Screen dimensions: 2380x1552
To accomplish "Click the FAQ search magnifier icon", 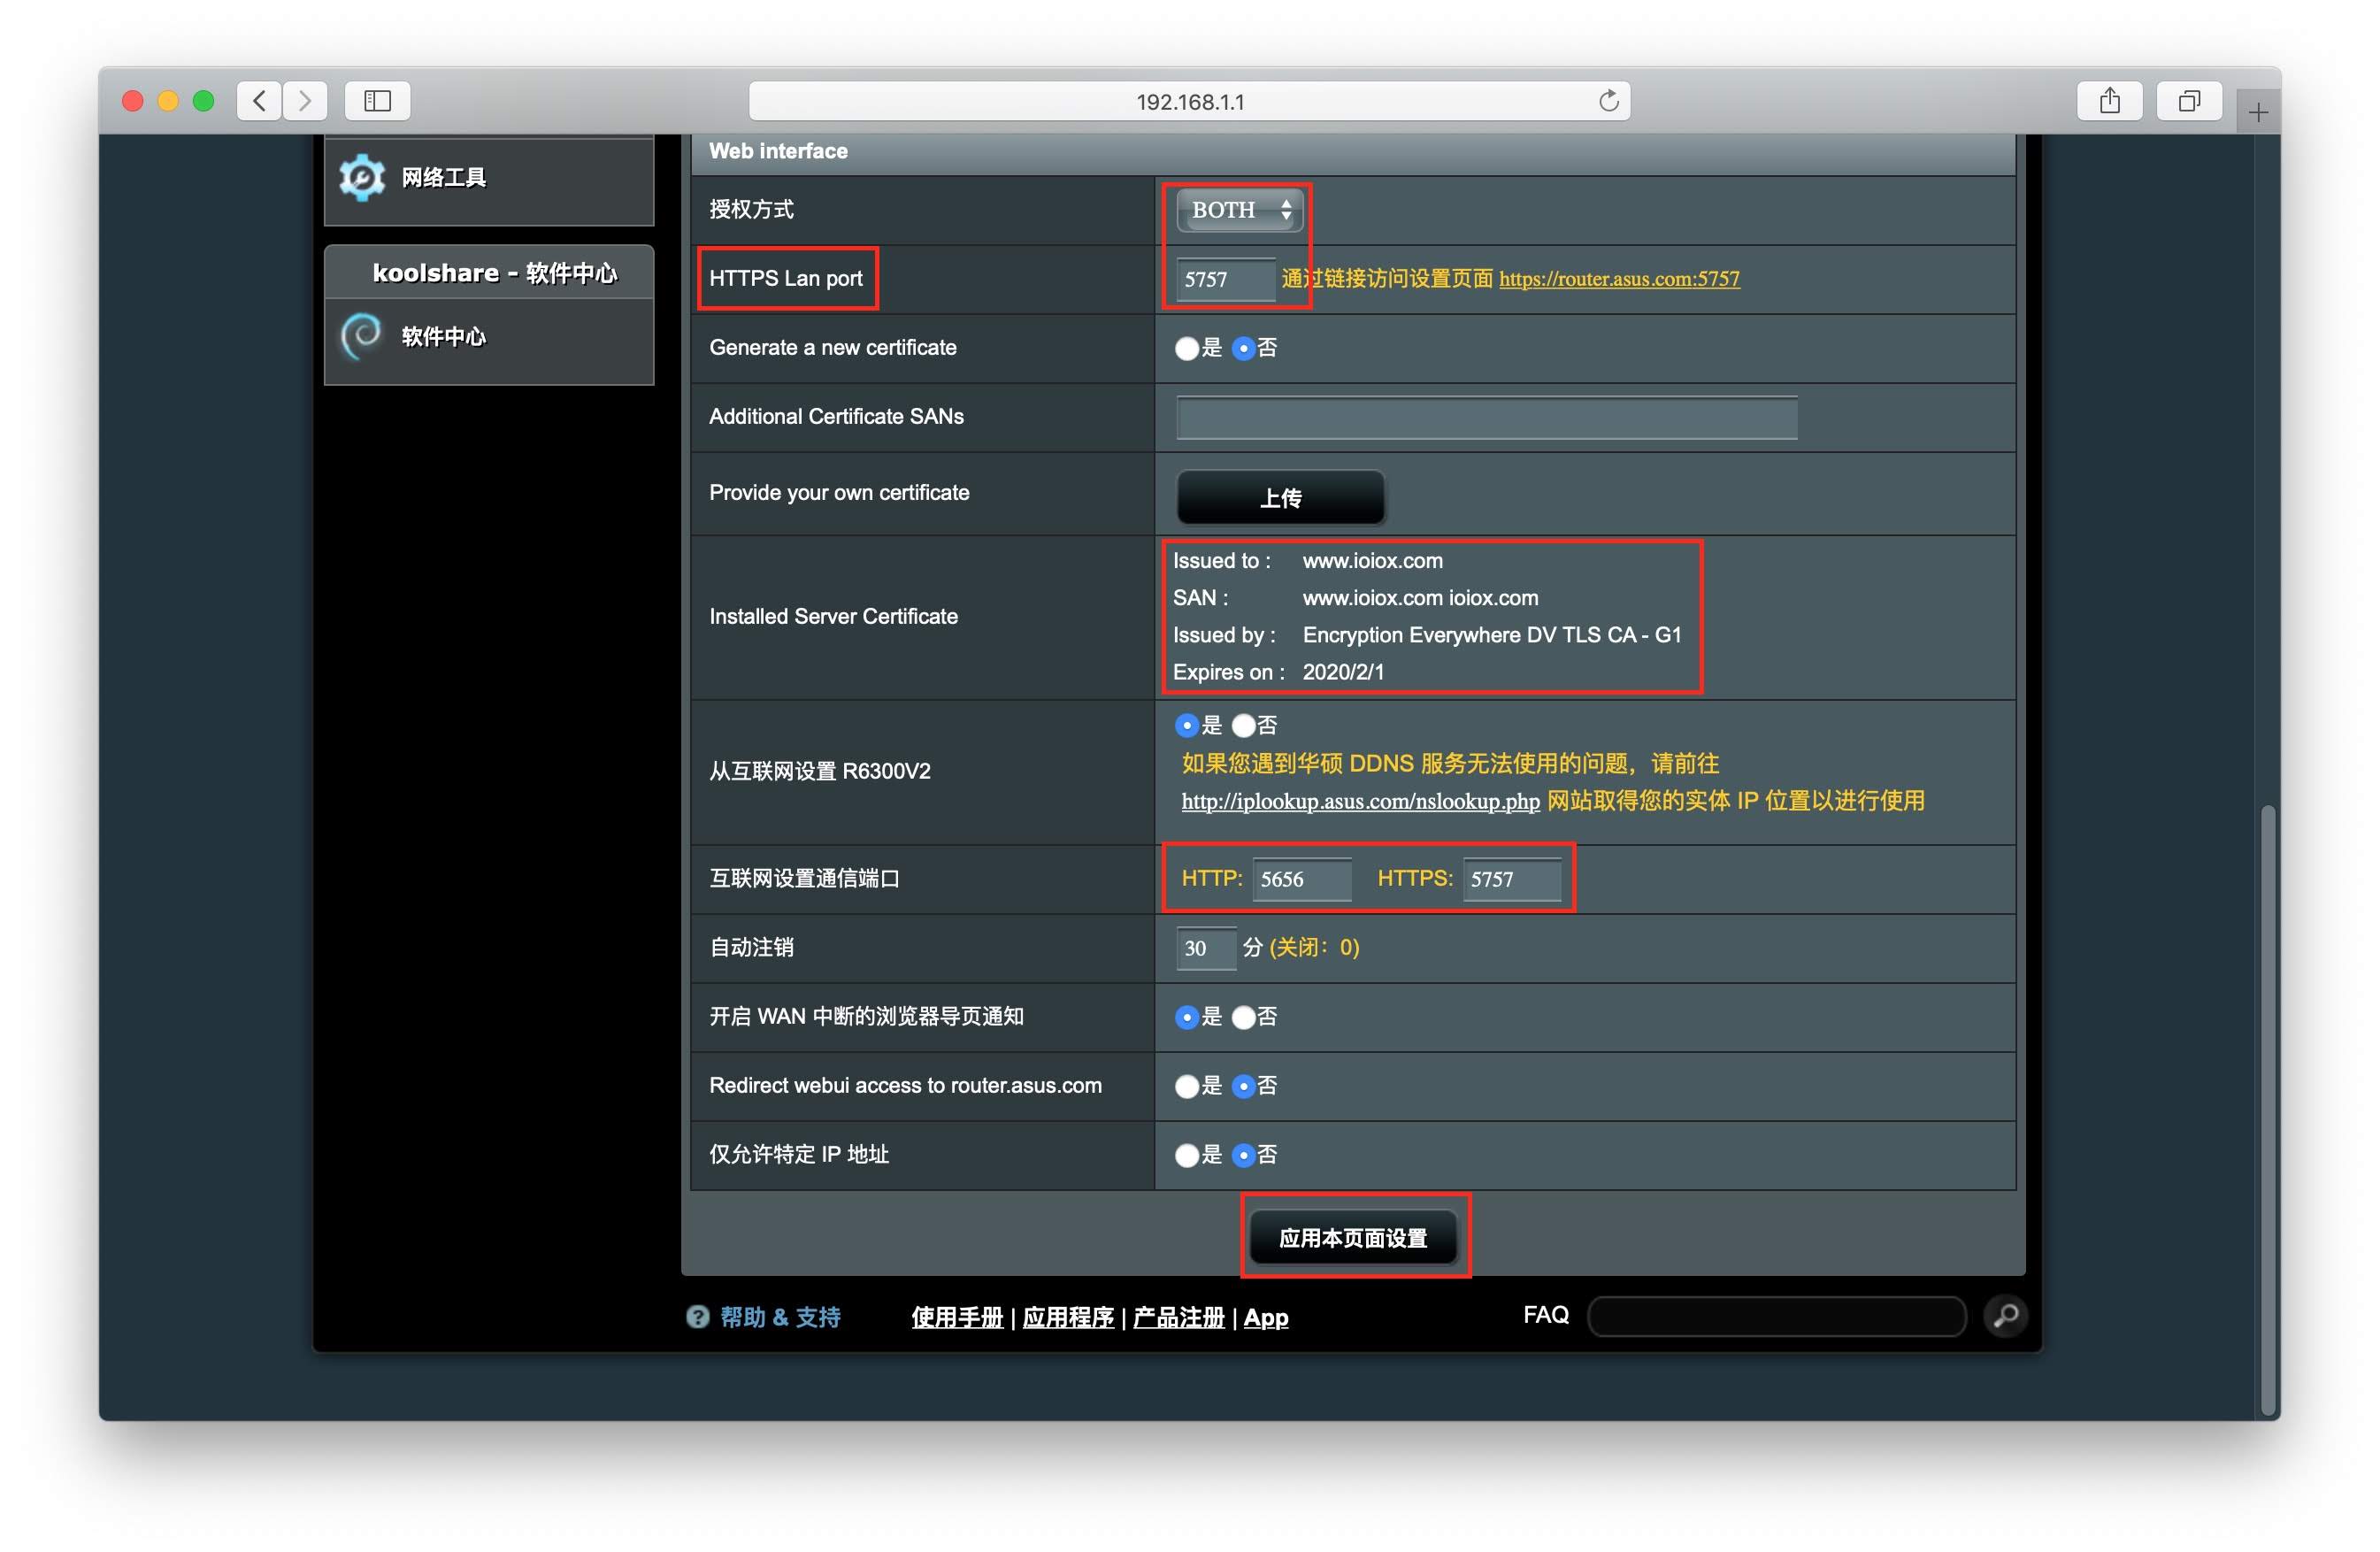I will 2005,1316.
